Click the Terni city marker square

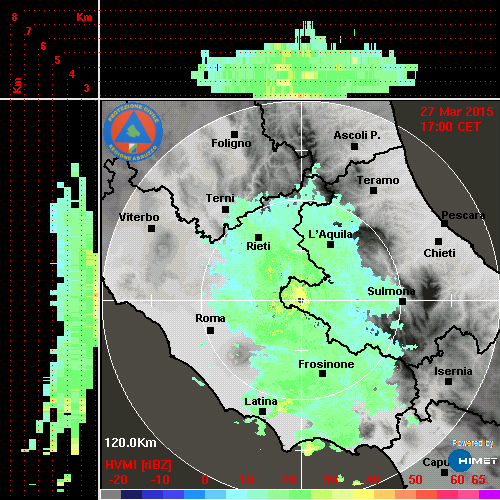pyautogui.click(x=226, y=209)
